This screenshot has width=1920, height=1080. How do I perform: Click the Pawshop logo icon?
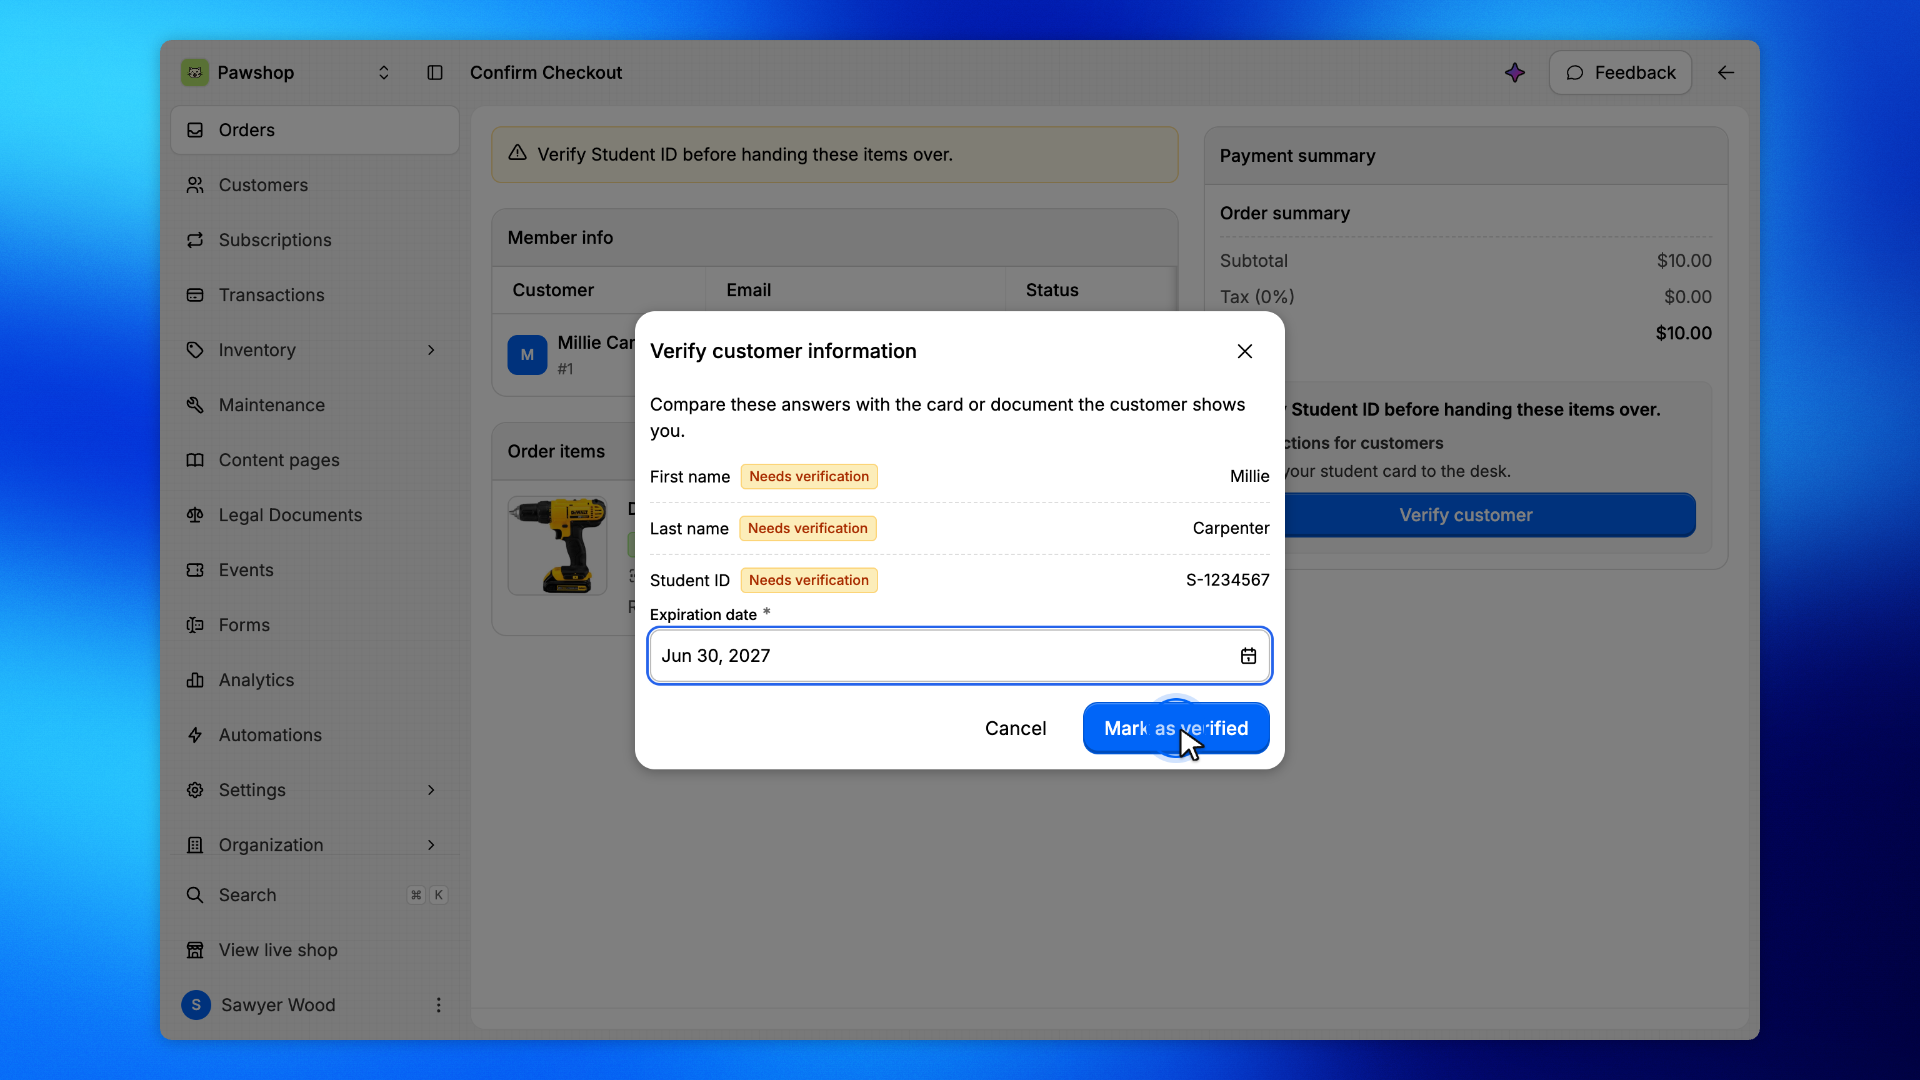pyautogui.click(x=195, y=72)
